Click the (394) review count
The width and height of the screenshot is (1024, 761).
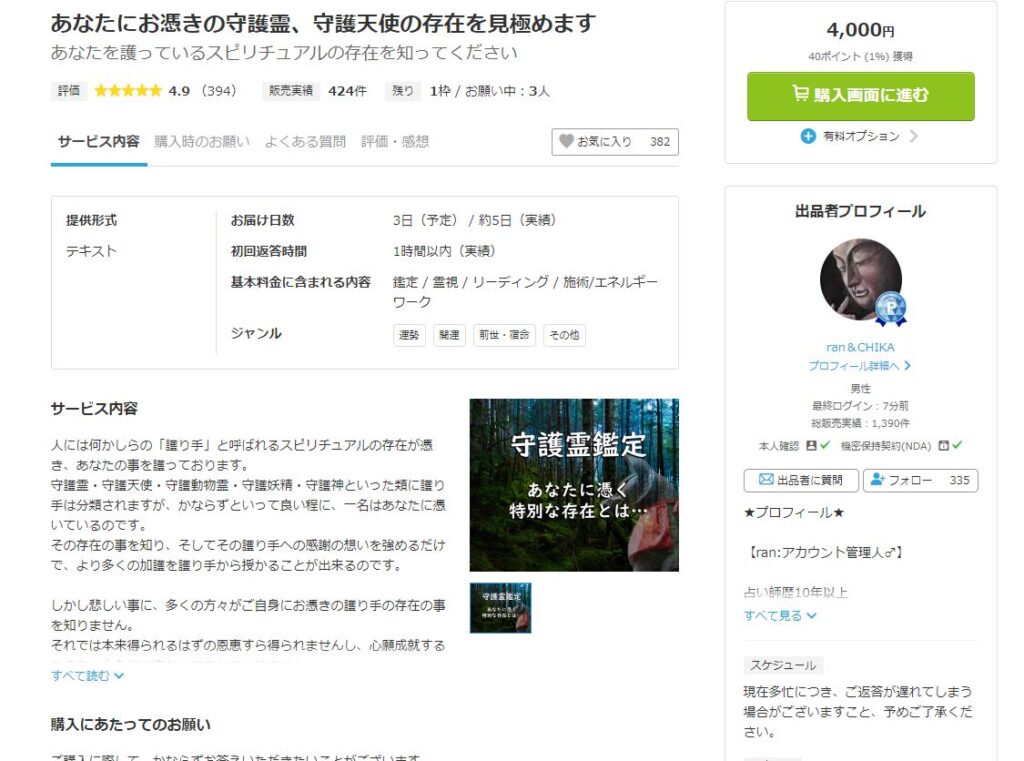[x=219, y=91]
